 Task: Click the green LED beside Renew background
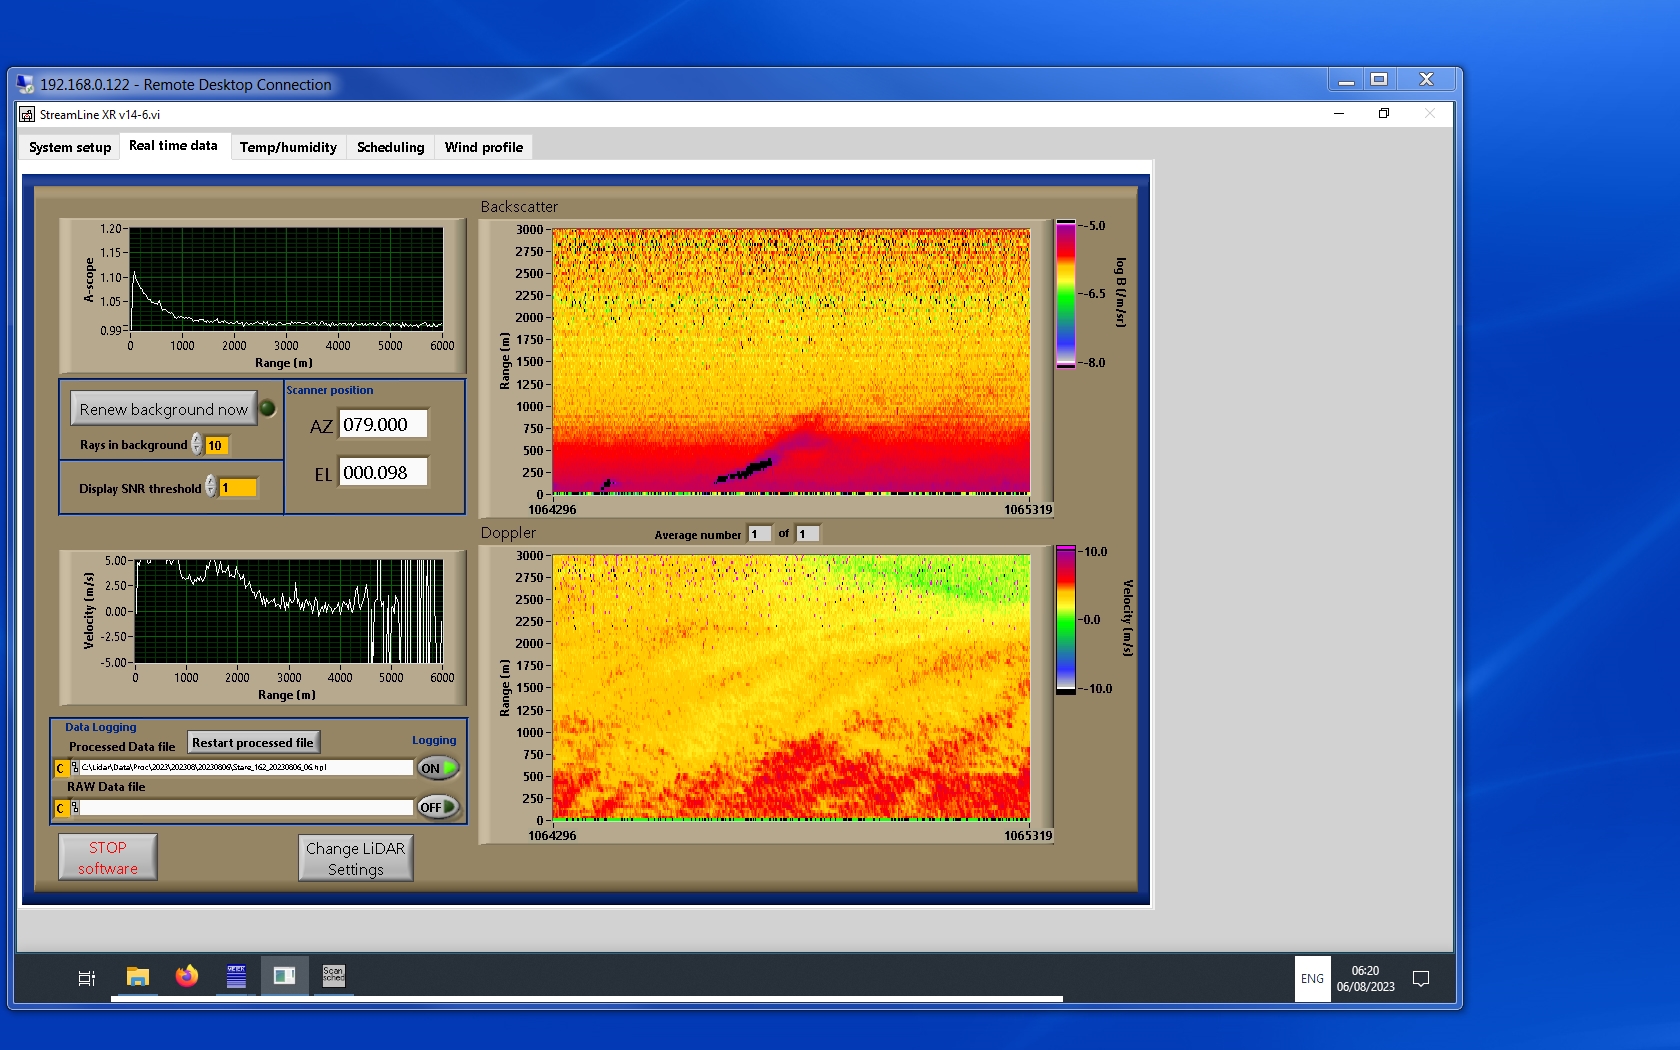tap(268, 408)
